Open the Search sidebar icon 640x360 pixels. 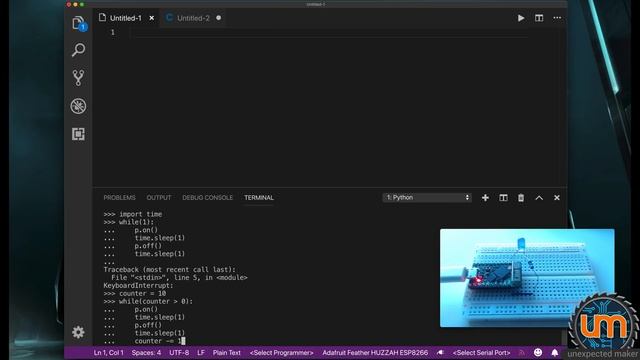click(78, 50)
